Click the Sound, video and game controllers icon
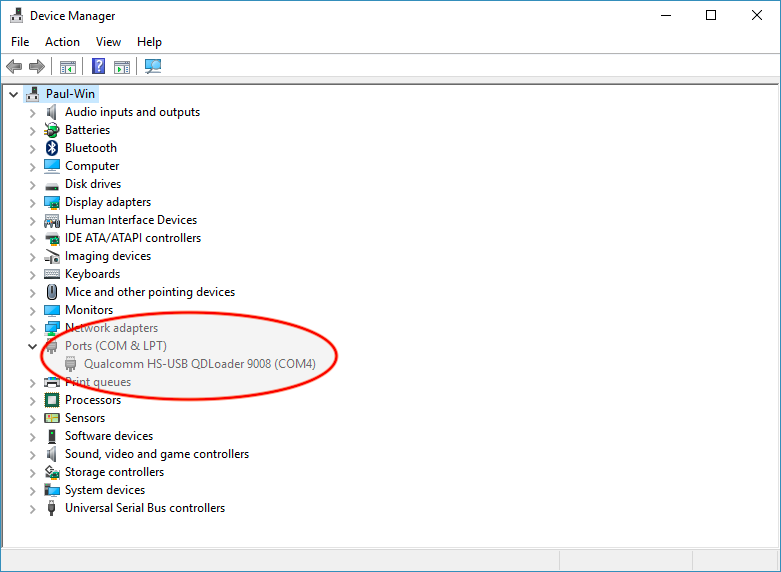Image resolution: width=781 pixels, height=572 pixels. point(52,454)
